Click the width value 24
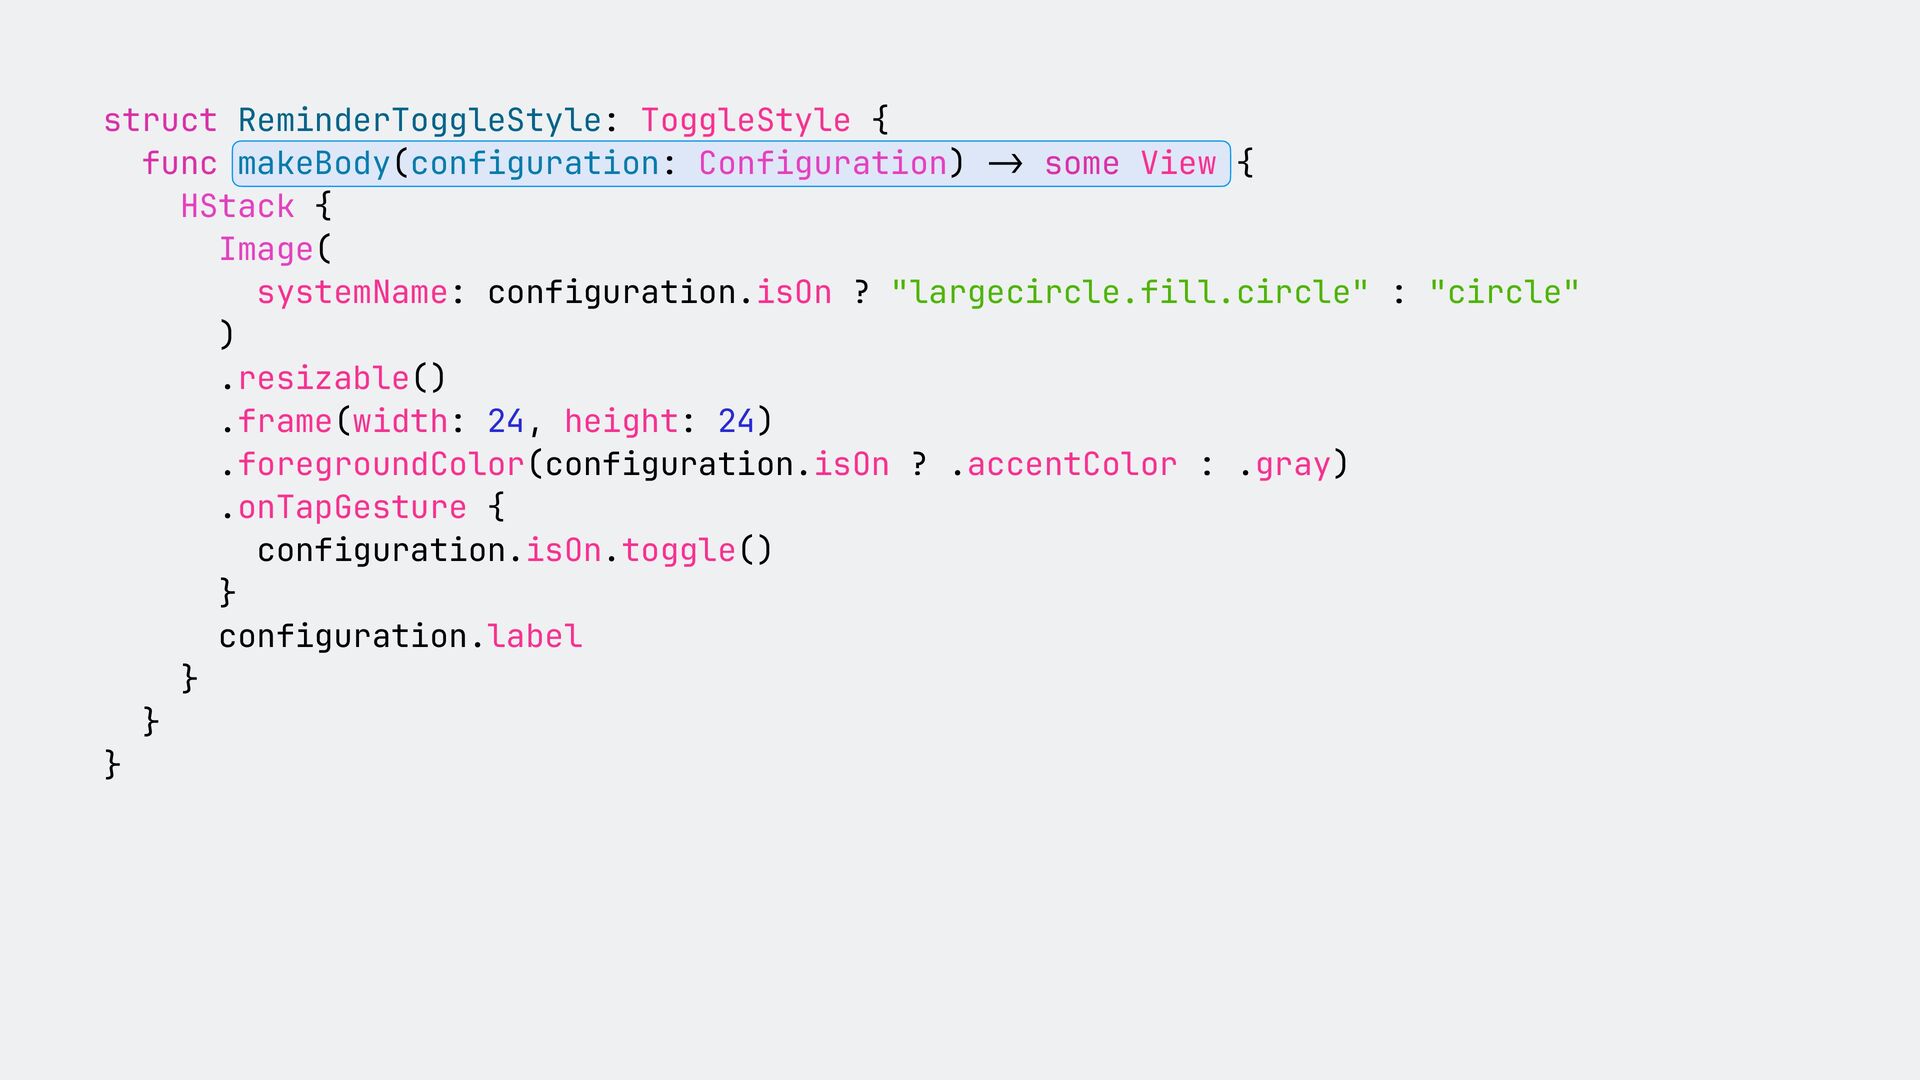Viewport: 1920px width, 1080px height. click(x=506, y=421)
